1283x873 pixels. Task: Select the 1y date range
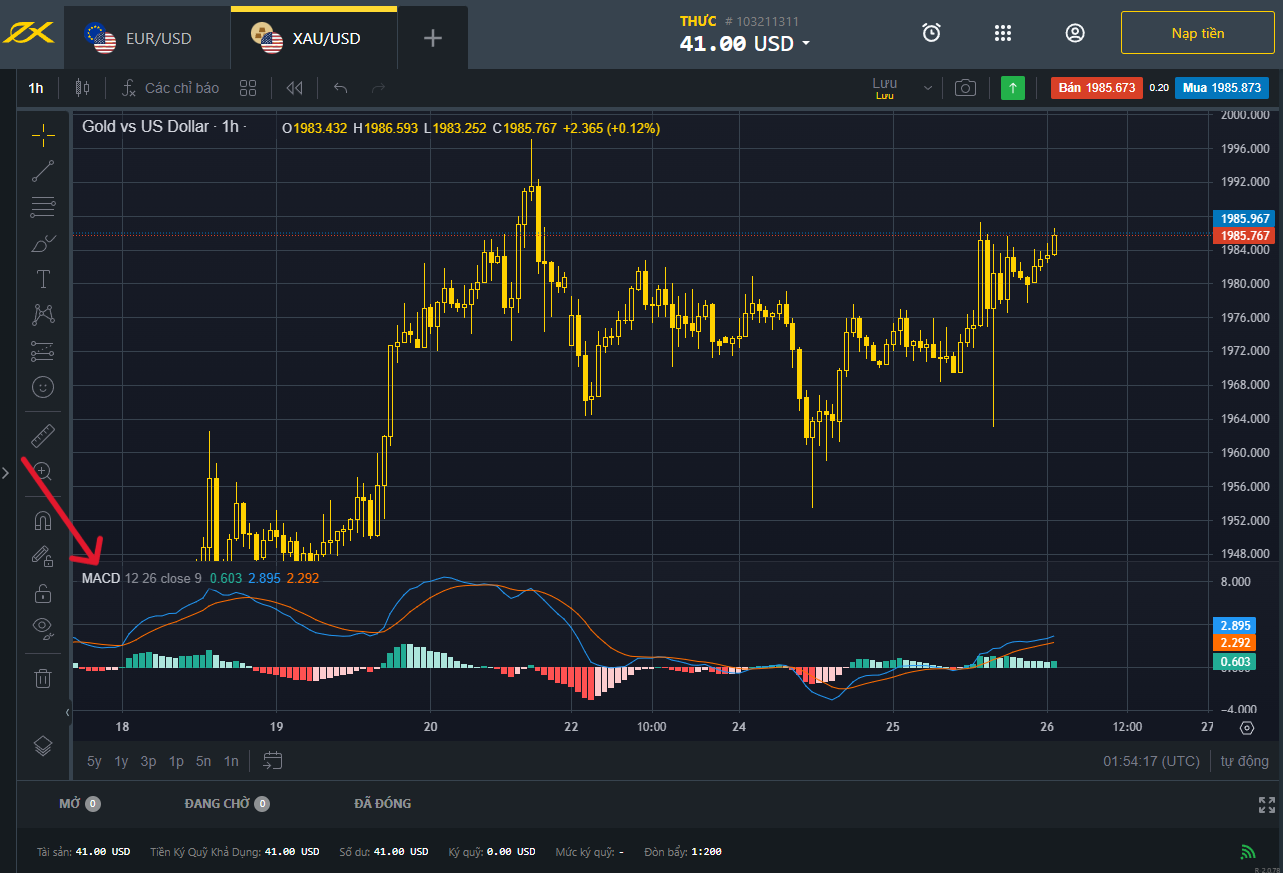click(x=121, y=761)
